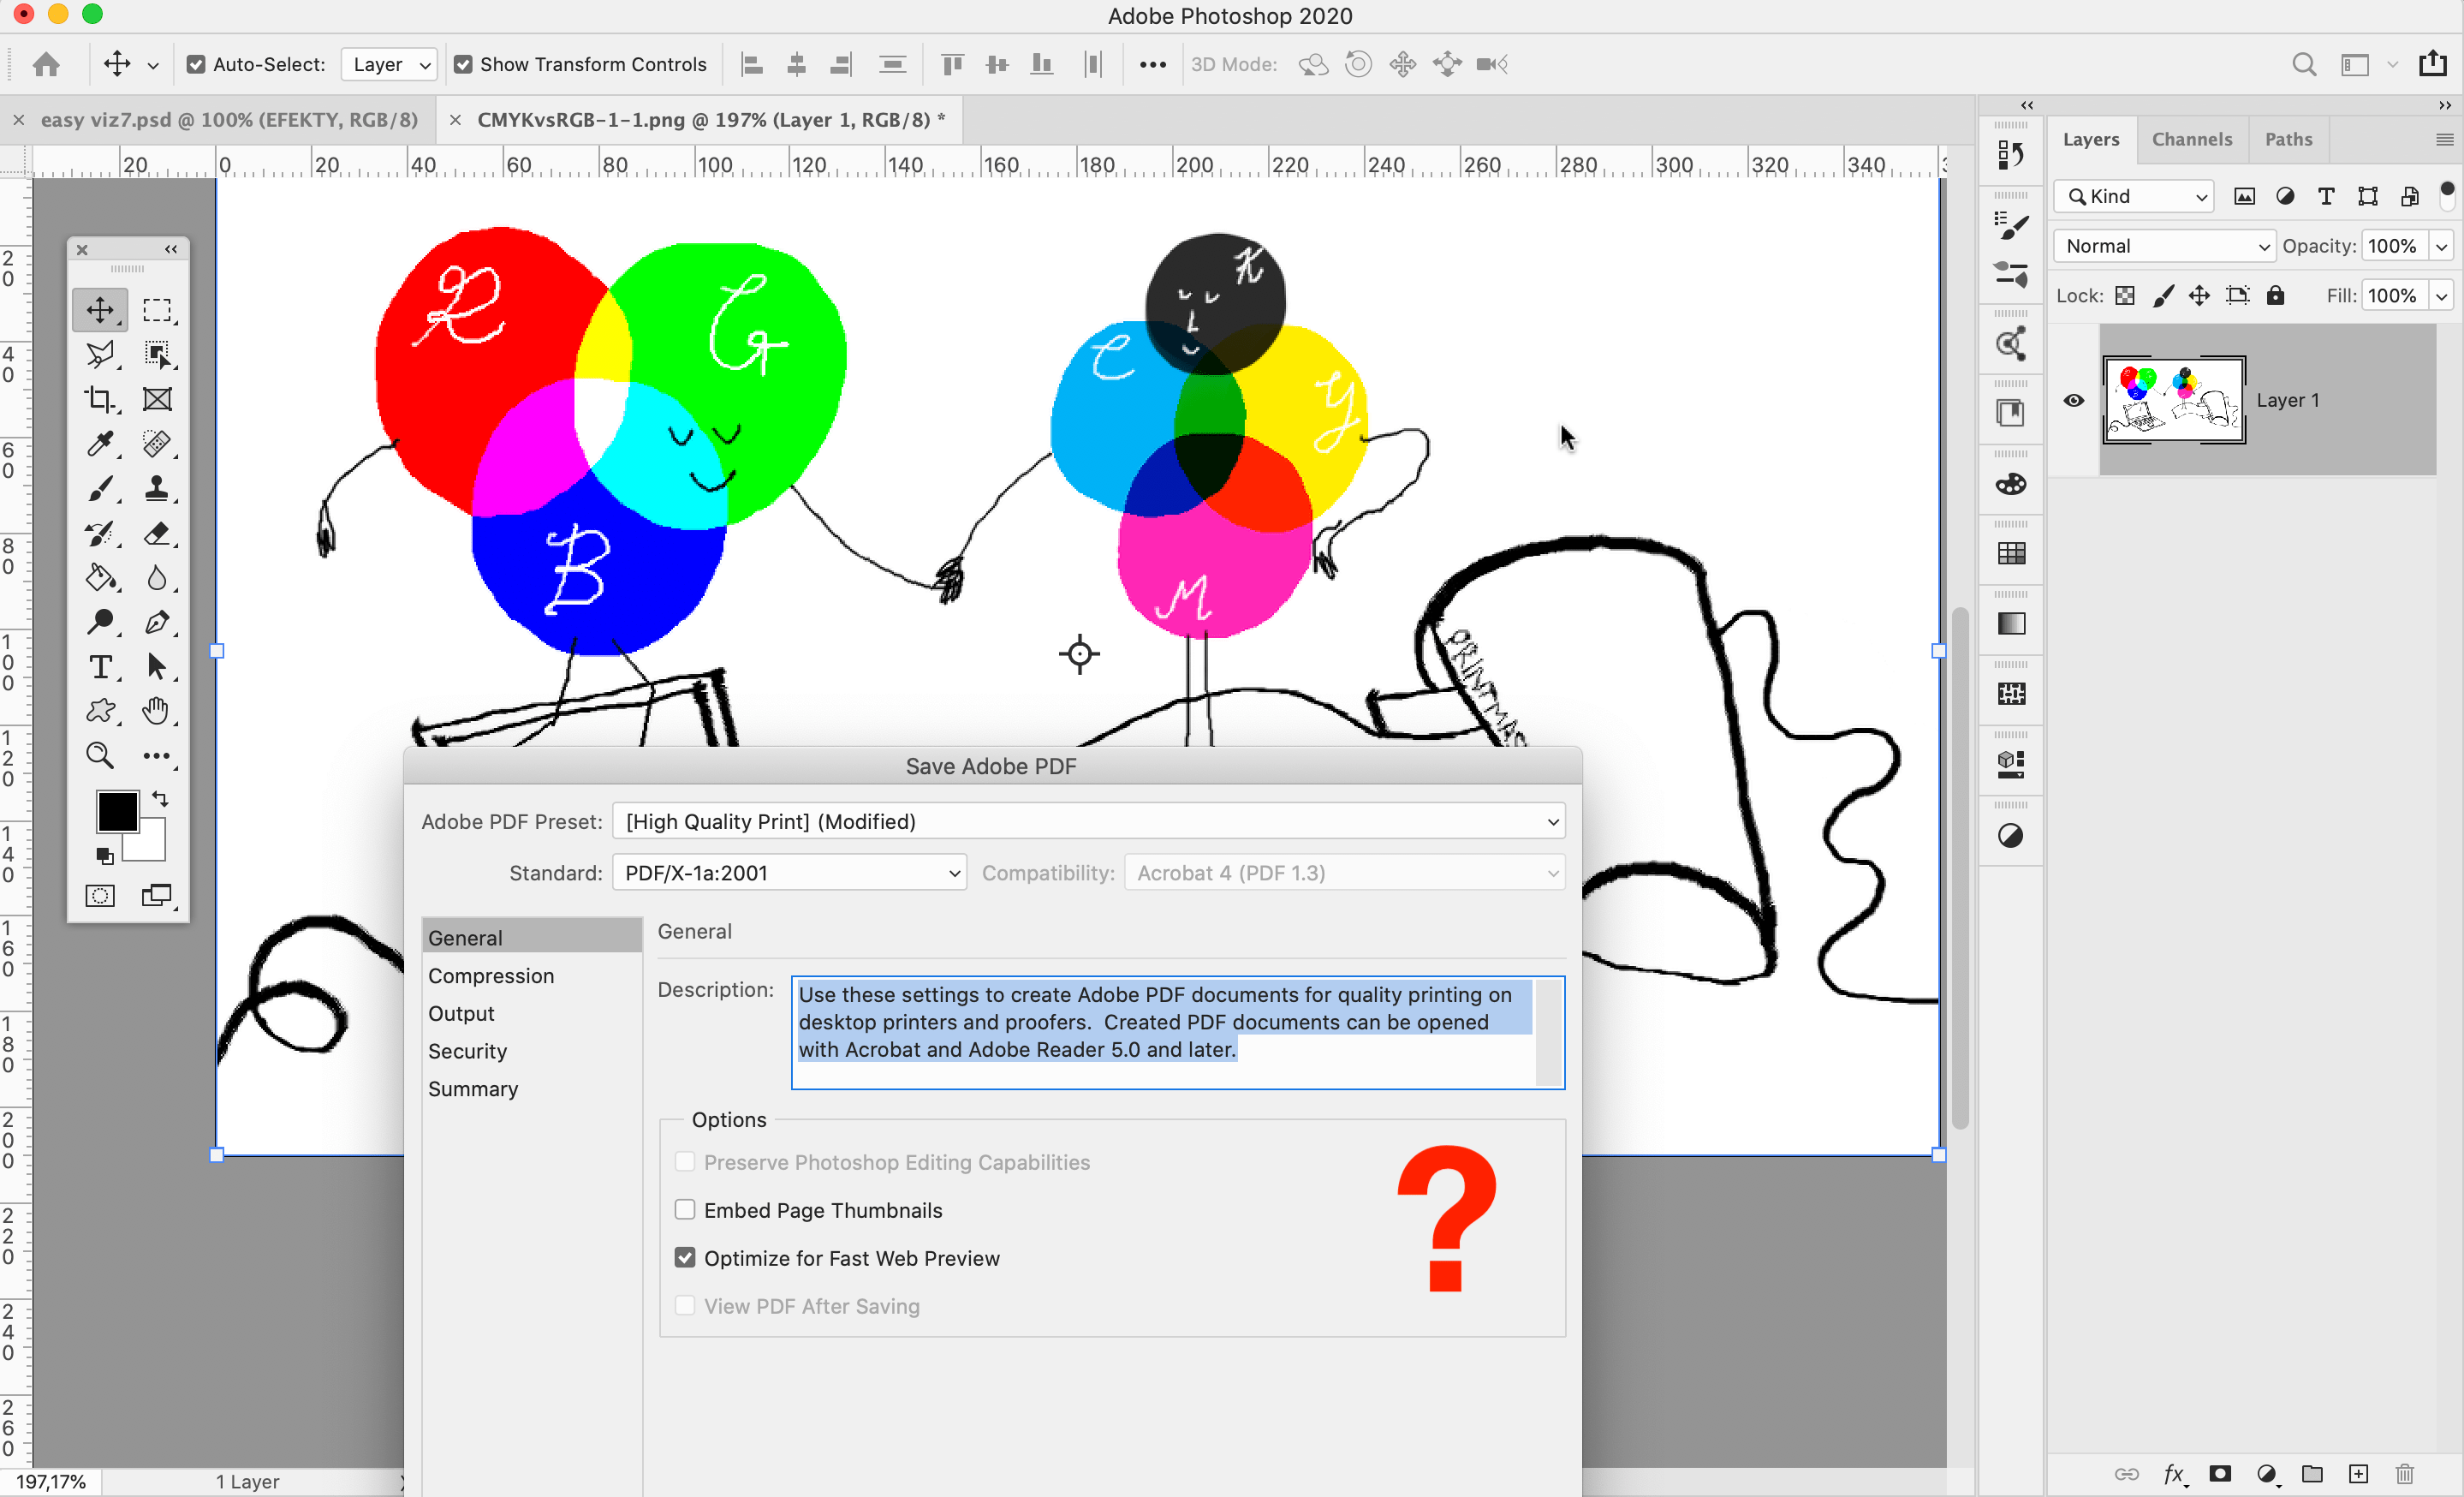This screenshot has height=1497, width=2464.
Task: Select the Object Selection tool
Action: click(157, 354)
